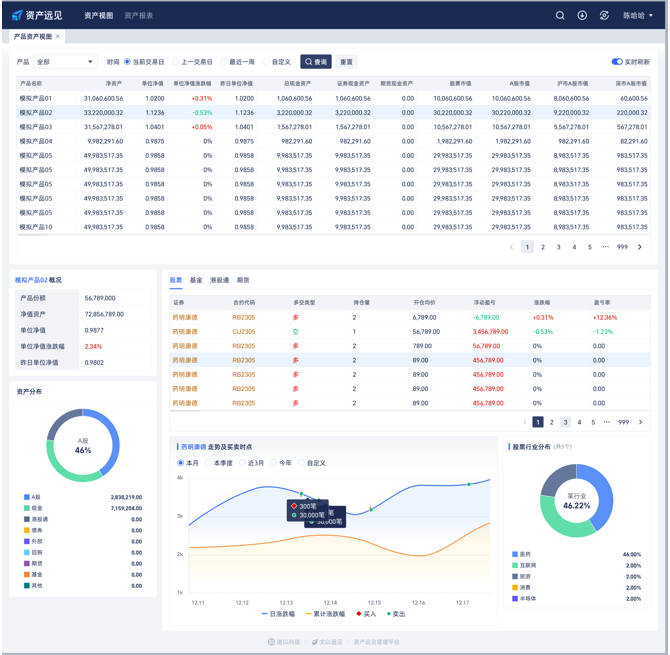
Task: Expand the pagination ellipsis in product table
Action: tap(605, 247)
